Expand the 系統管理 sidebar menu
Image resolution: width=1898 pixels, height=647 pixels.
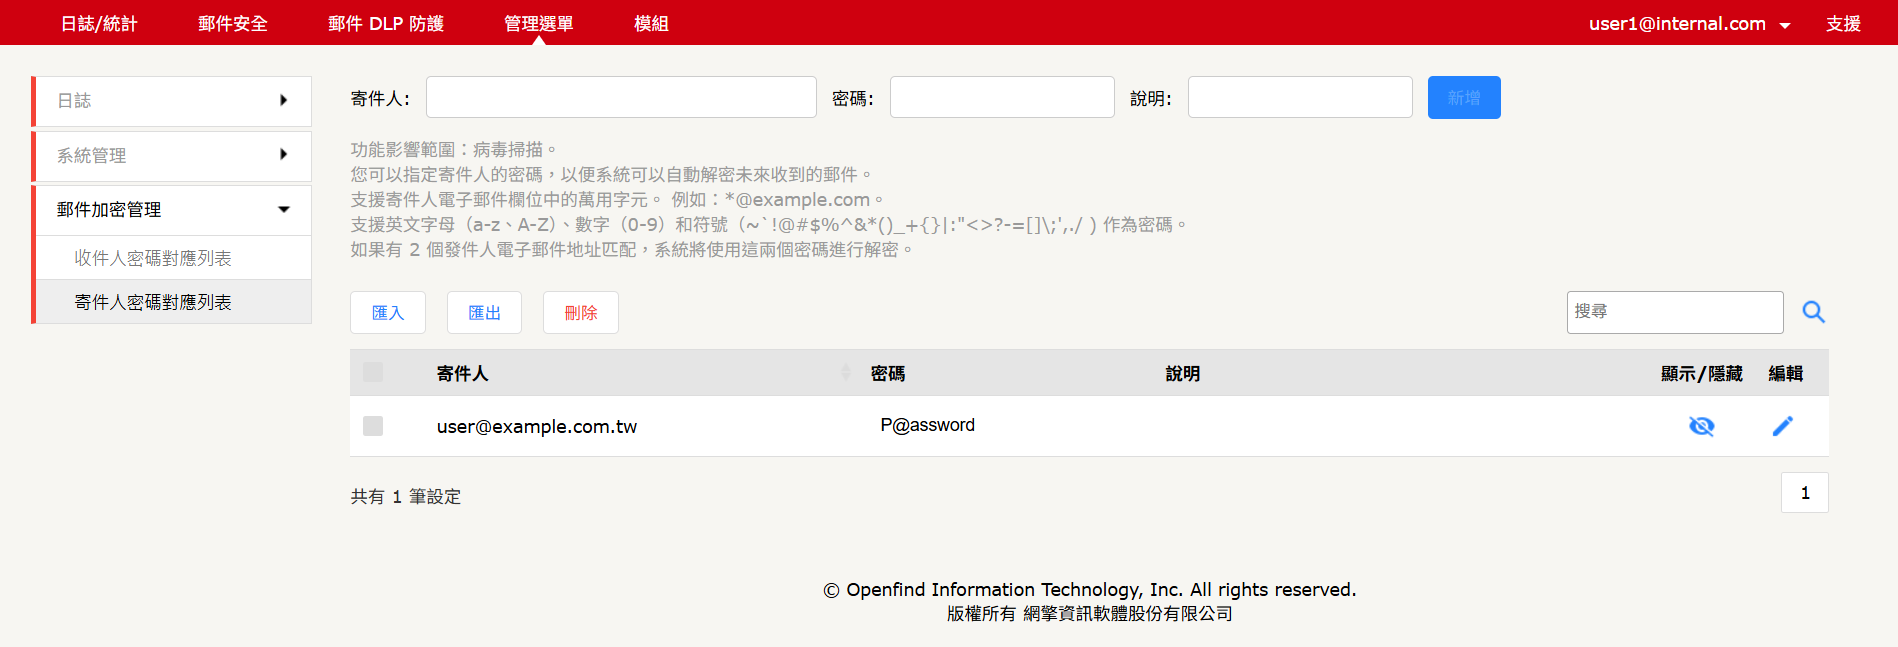(172, 156)
